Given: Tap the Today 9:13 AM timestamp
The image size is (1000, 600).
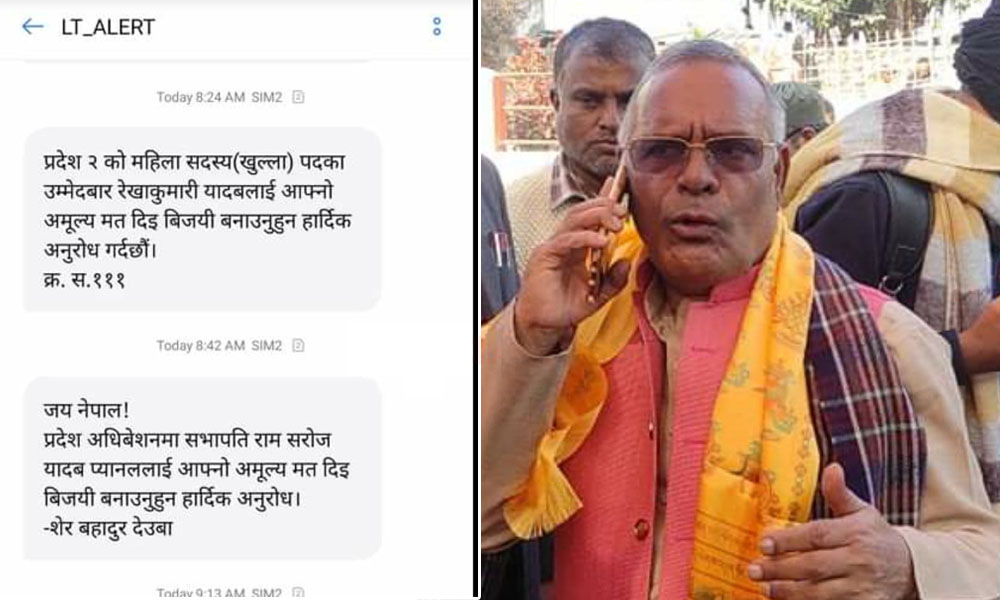Looking at the screenshot, I should coord(201,593).
